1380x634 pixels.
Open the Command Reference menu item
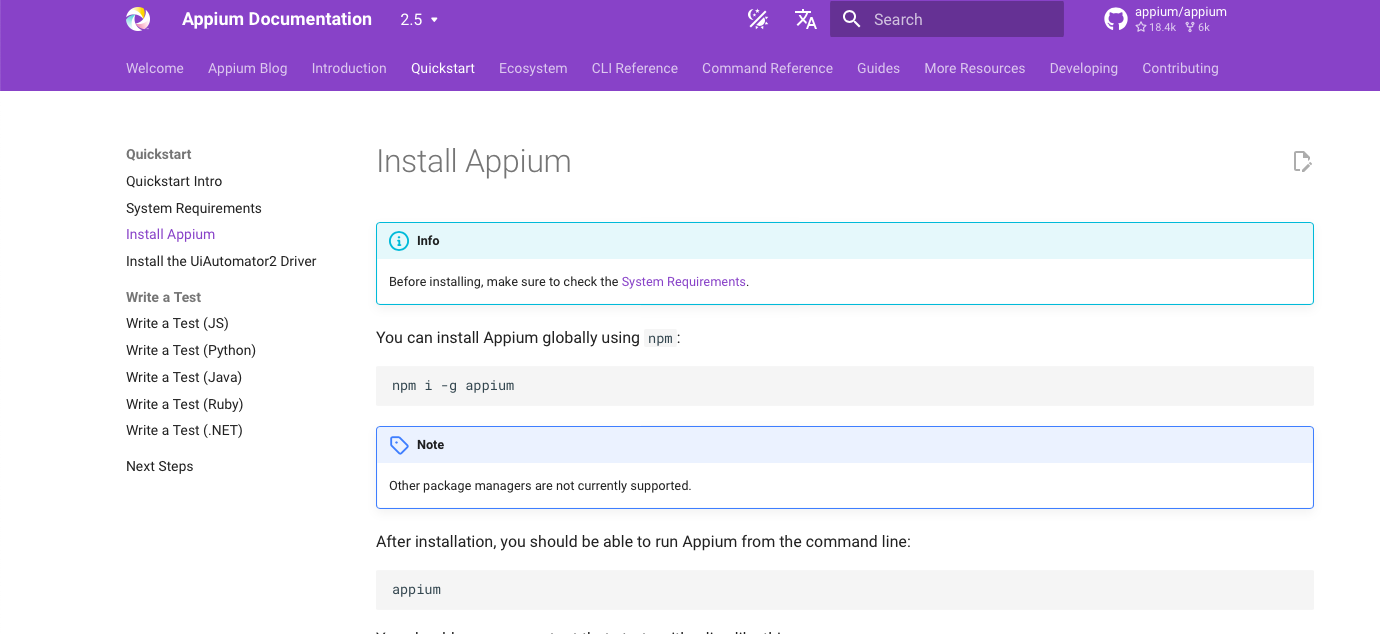coord(767,68)
